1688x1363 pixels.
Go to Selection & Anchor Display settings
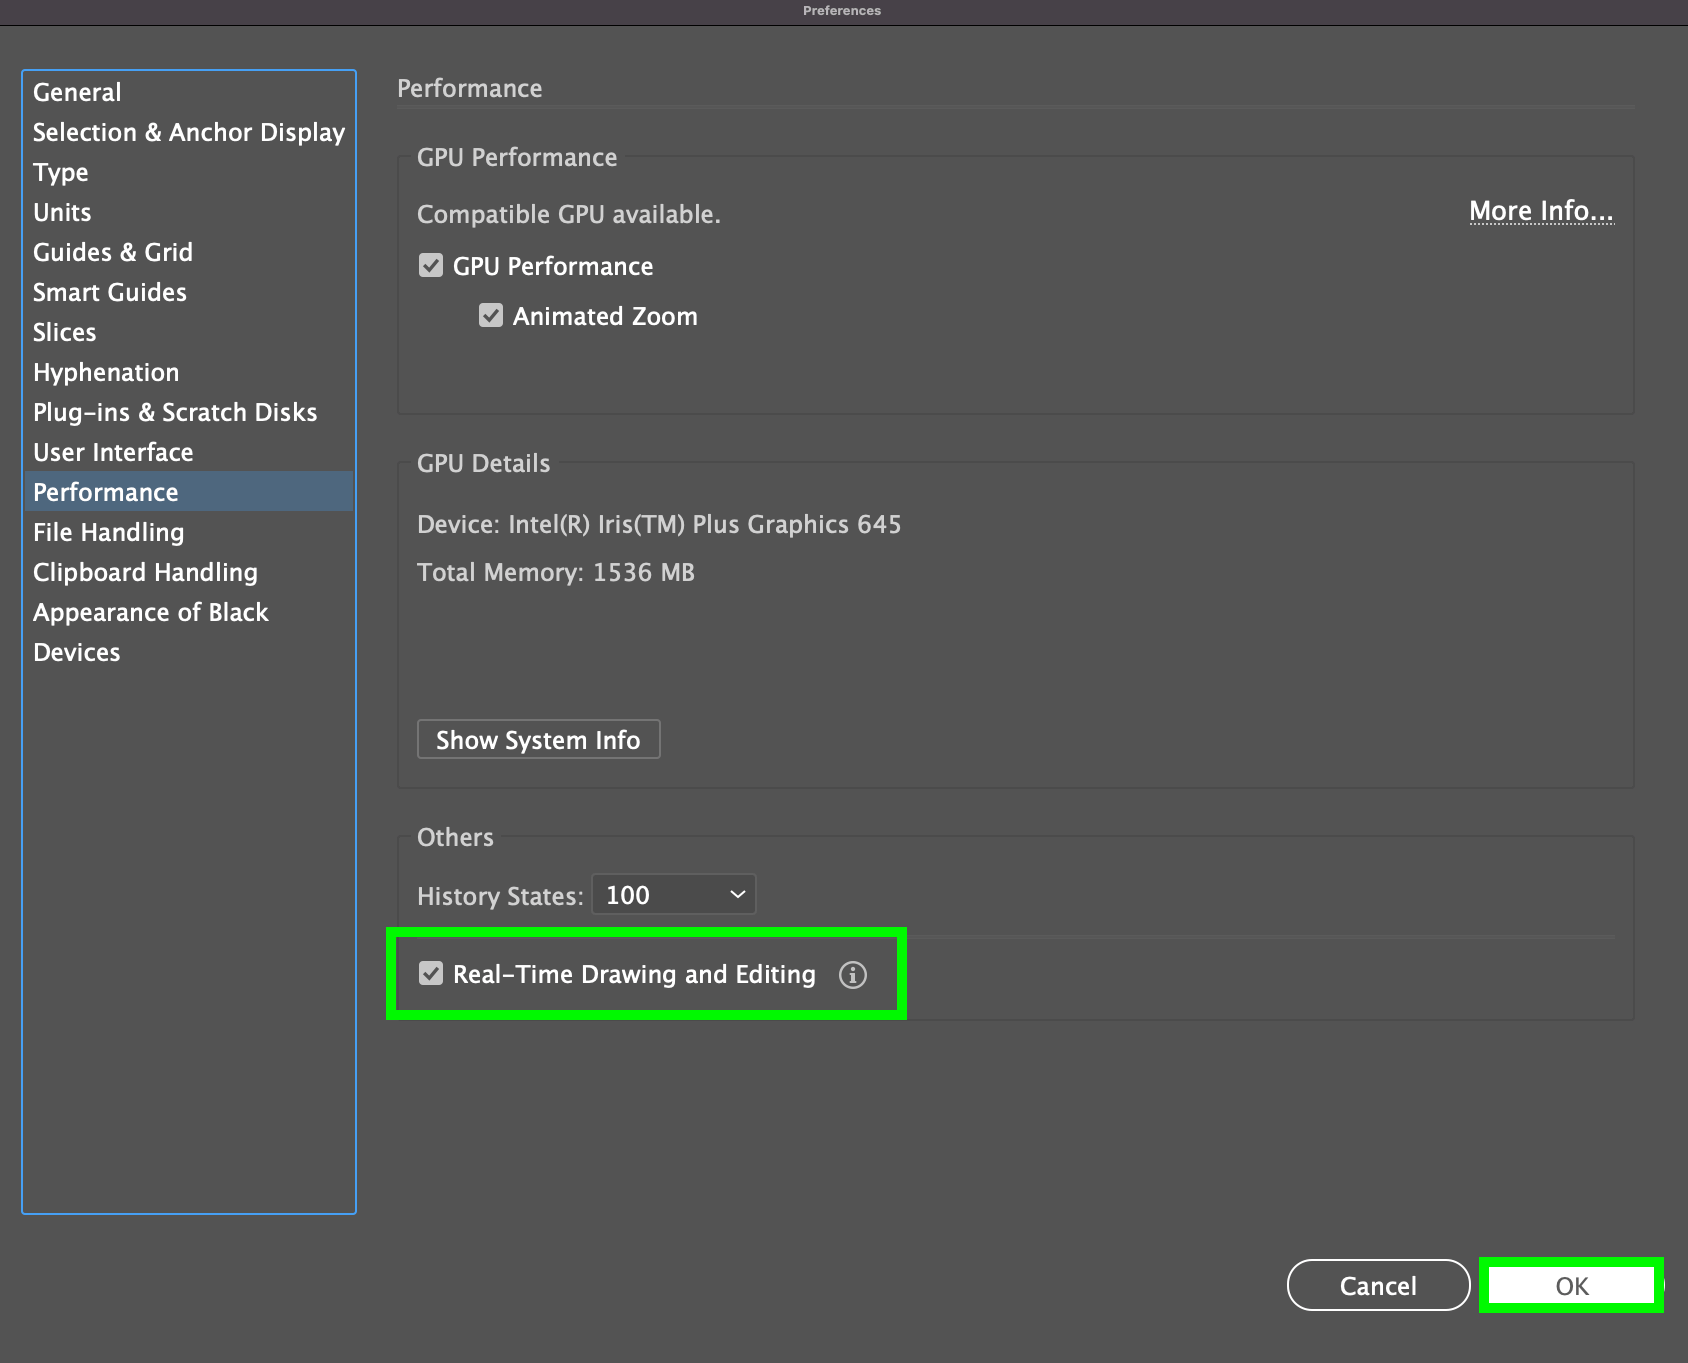point(188,132)
